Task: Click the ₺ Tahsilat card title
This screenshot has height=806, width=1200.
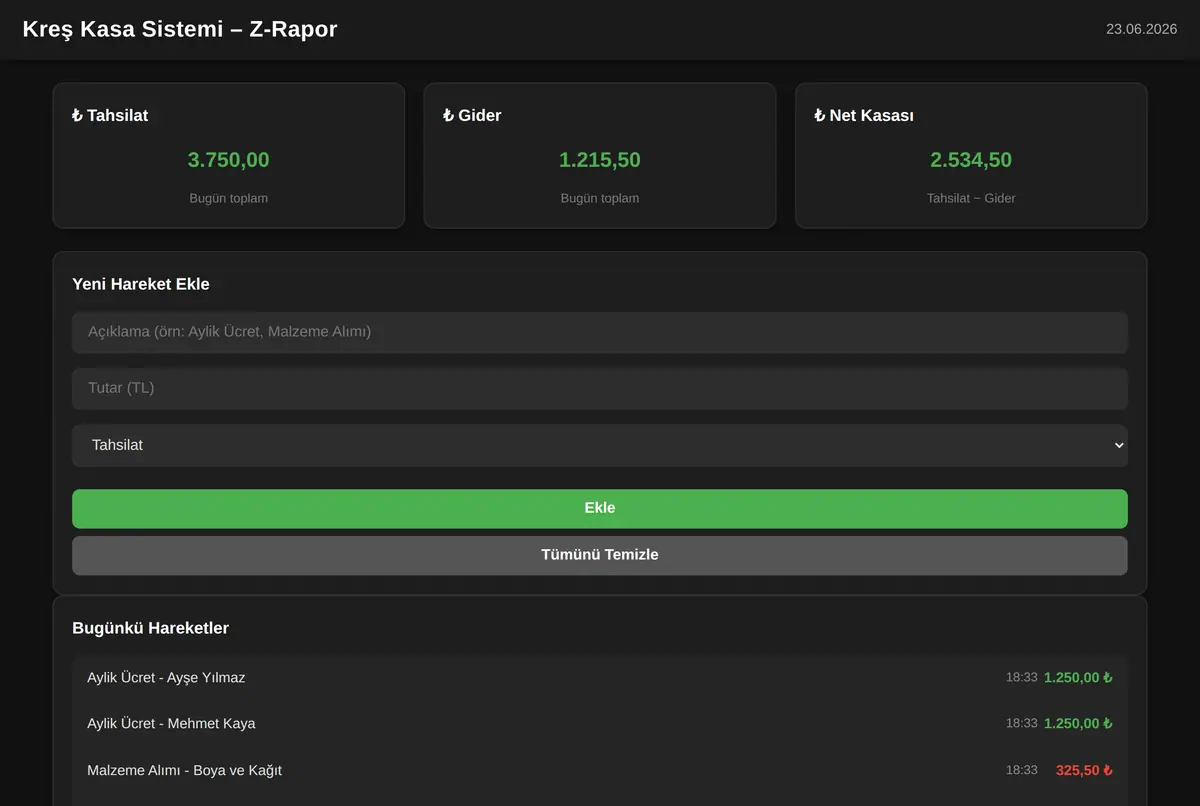Action: tap(110, 116)
